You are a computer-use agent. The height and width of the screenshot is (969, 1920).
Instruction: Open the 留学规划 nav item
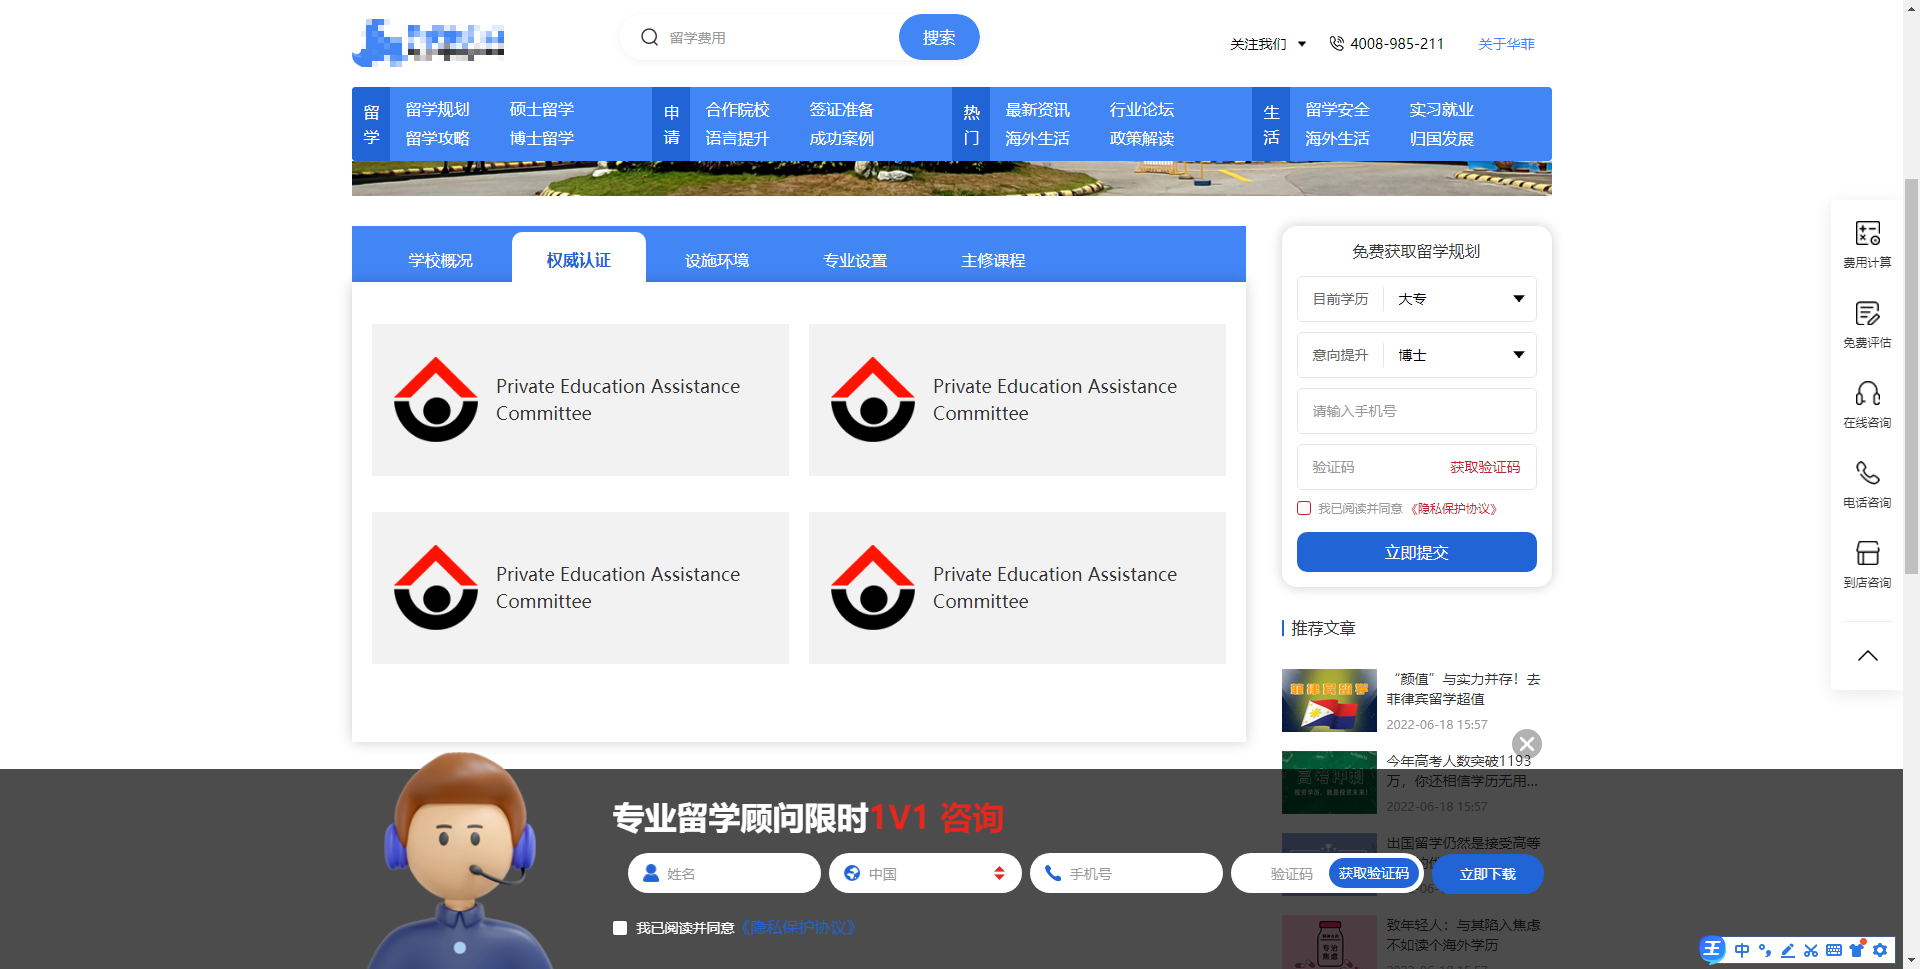click(x=437, y=109)
